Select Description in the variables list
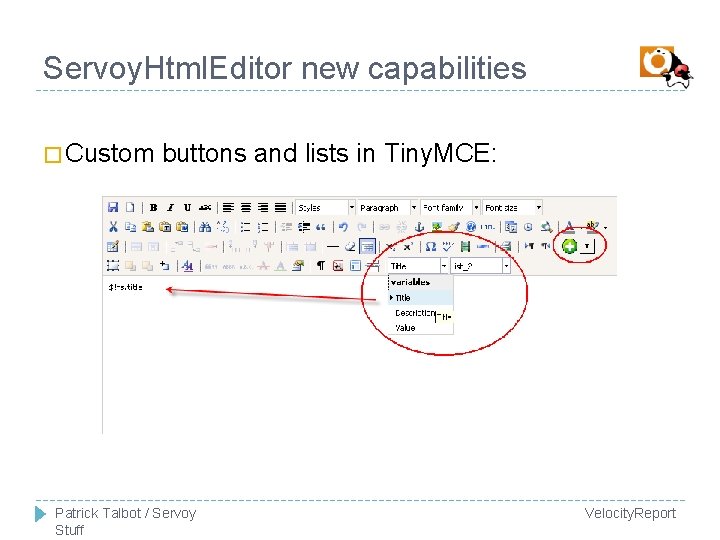 click(415, 313)
